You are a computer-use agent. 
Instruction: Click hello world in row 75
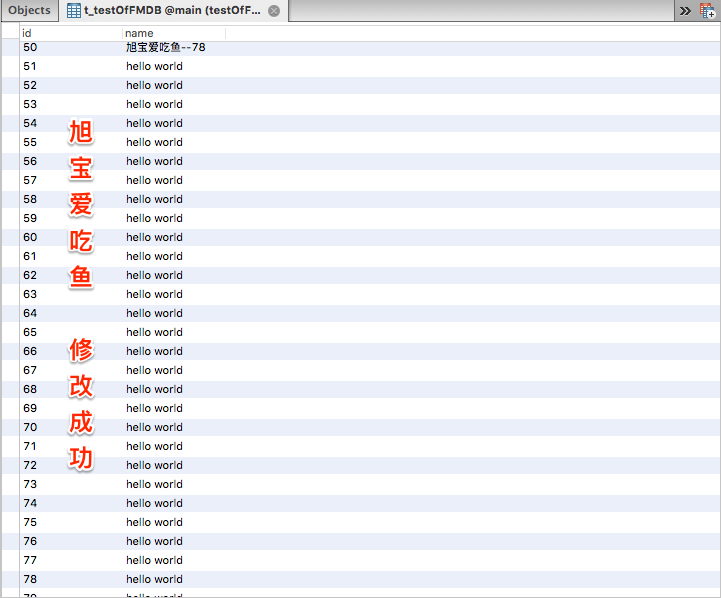click(x=154, y=522)
